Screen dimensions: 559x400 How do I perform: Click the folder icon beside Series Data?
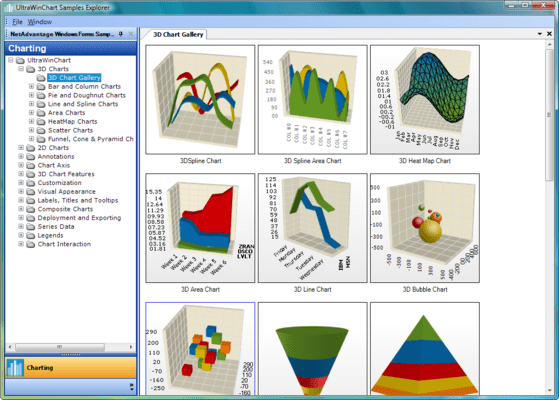(x=31, y=227)
